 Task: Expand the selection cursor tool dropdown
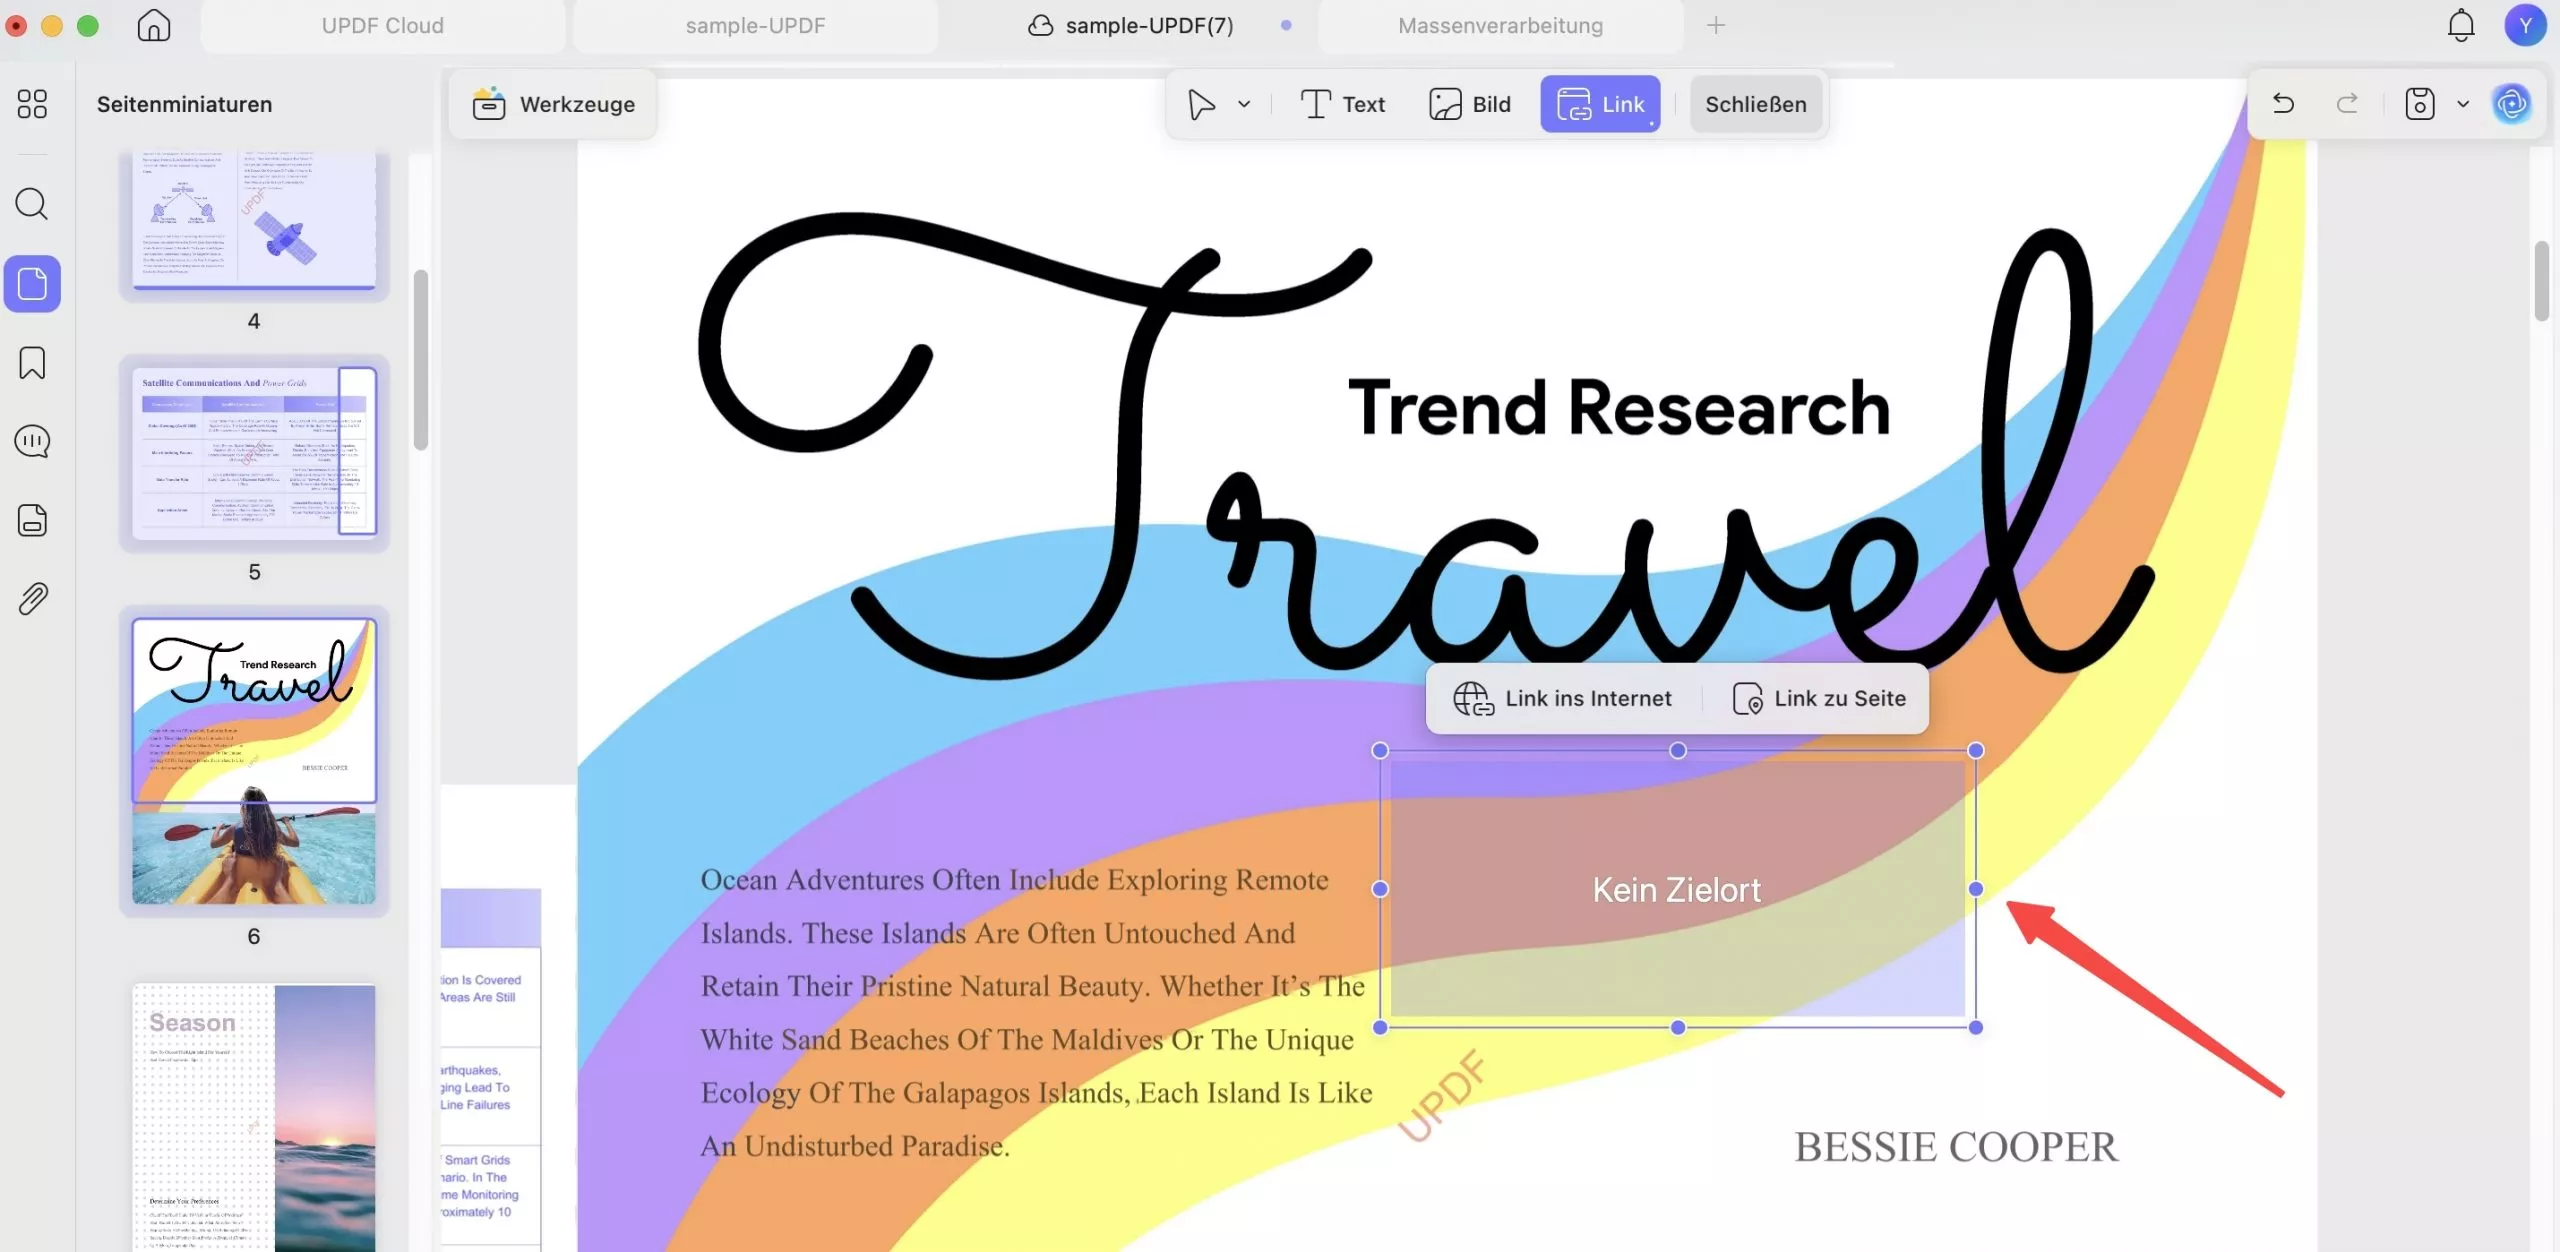1244,104
